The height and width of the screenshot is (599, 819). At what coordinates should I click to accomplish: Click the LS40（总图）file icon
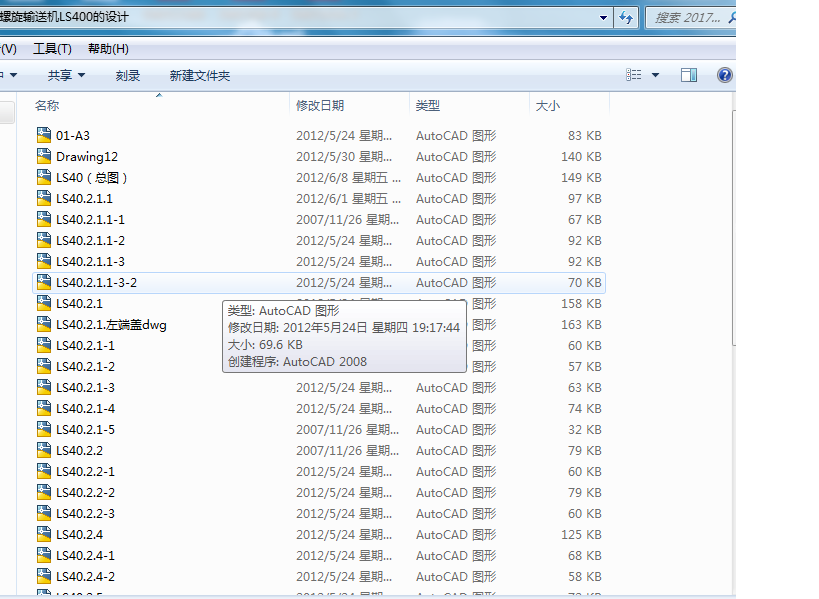(x=44, y=177)
